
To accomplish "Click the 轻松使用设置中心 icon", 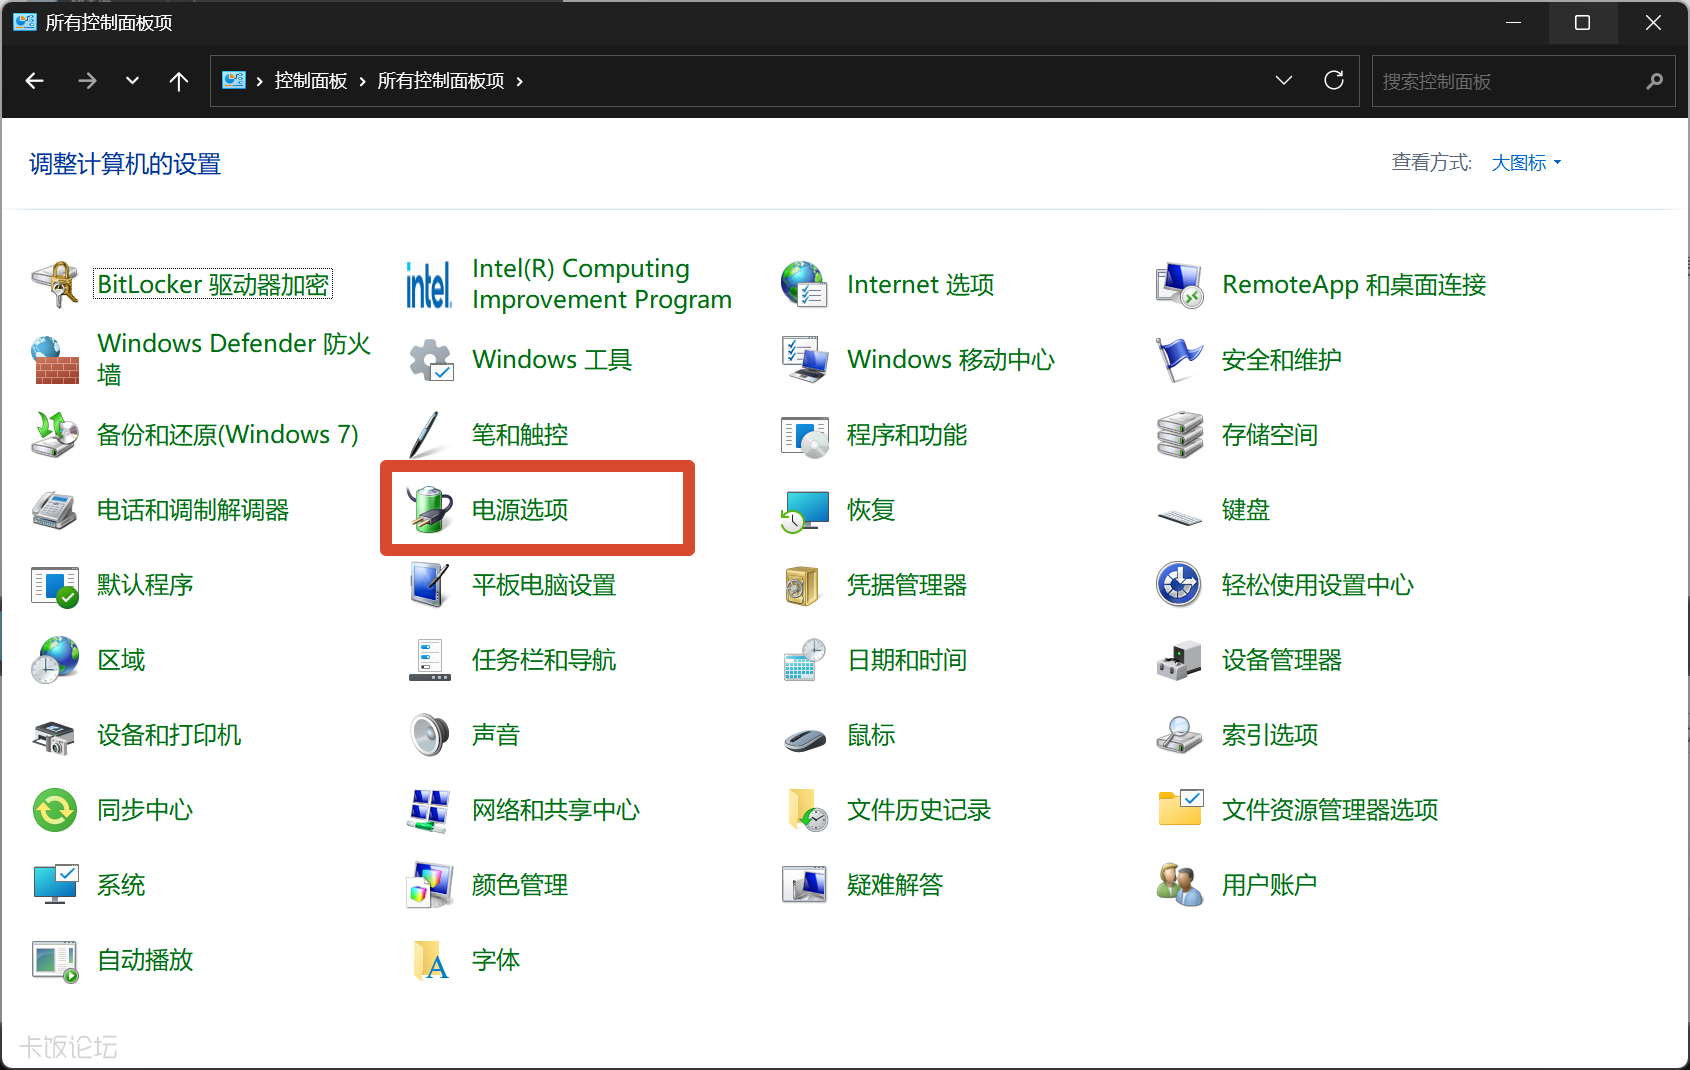I will (1180, 585).
